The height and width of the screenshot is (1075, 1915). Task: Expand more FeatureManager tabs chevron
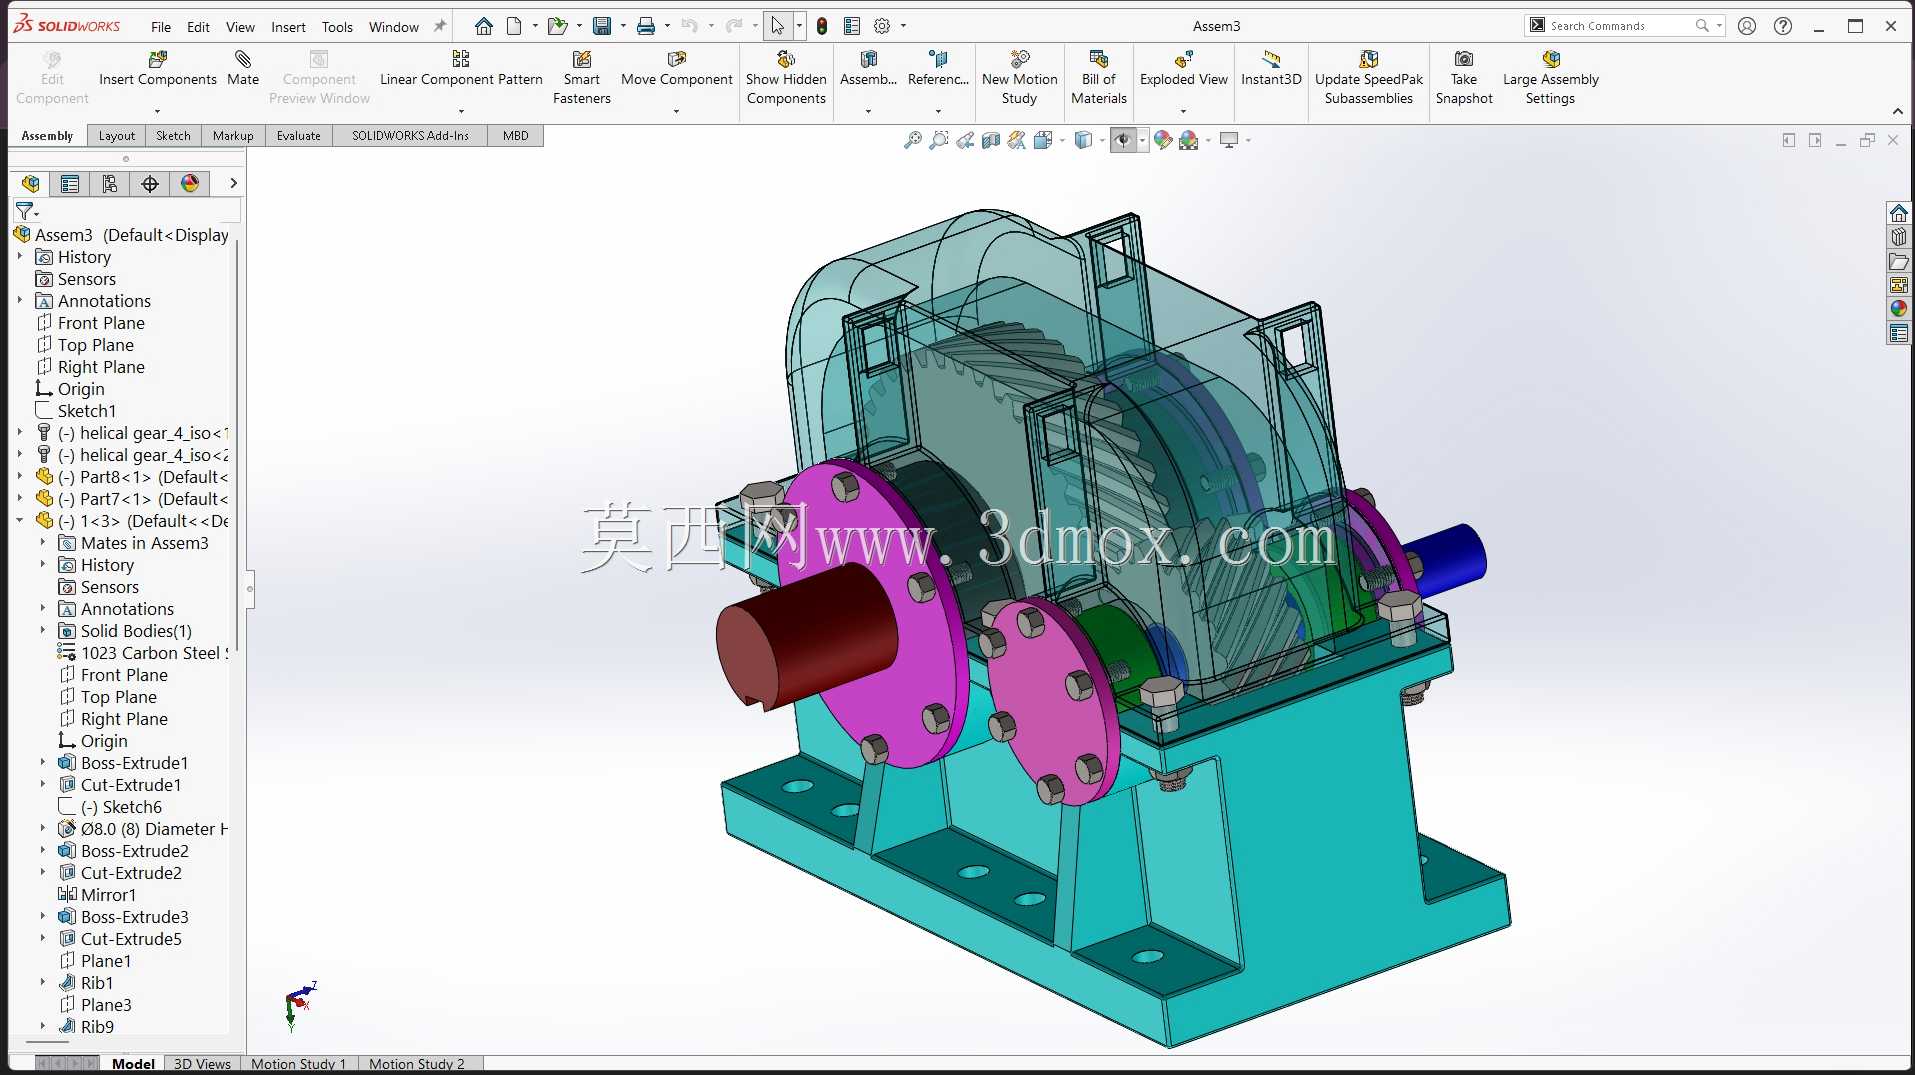tap(233, 183)
